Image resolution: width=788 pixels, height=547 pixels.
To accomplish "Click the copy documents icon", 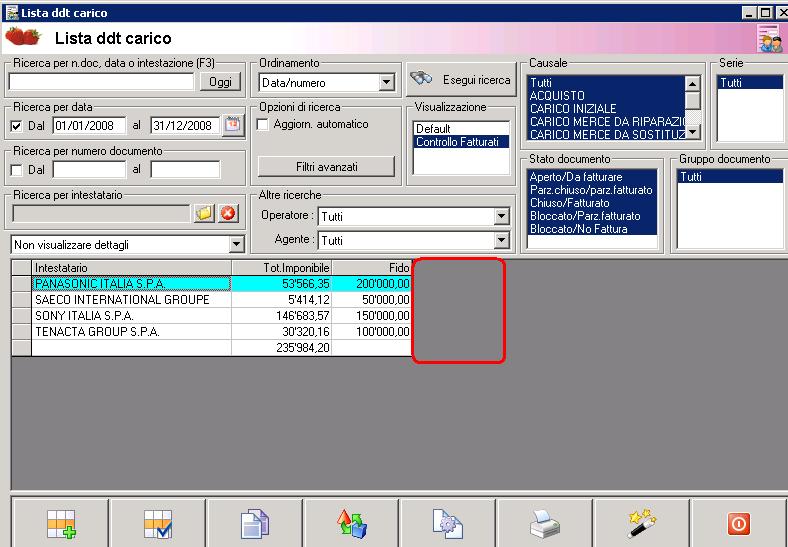I will (x=255, y=524).
